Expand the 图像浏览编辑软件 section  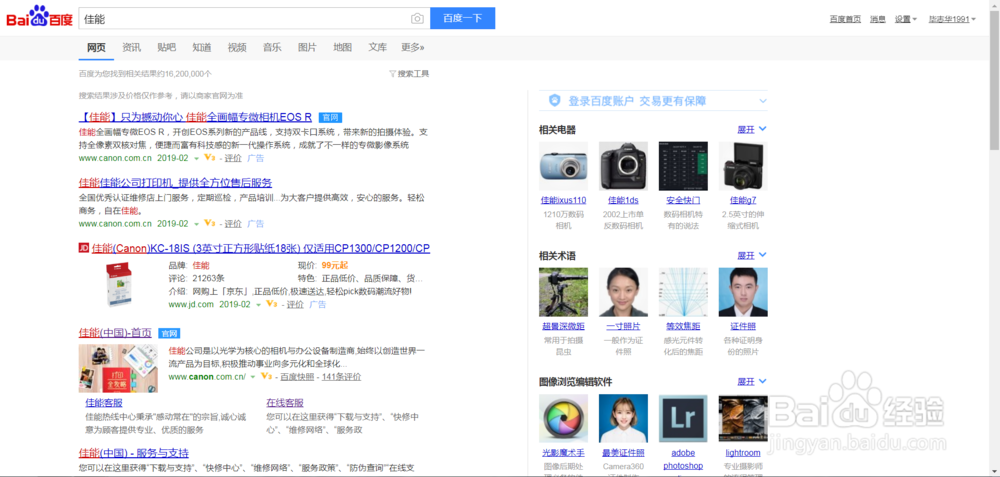click(752, 382)
